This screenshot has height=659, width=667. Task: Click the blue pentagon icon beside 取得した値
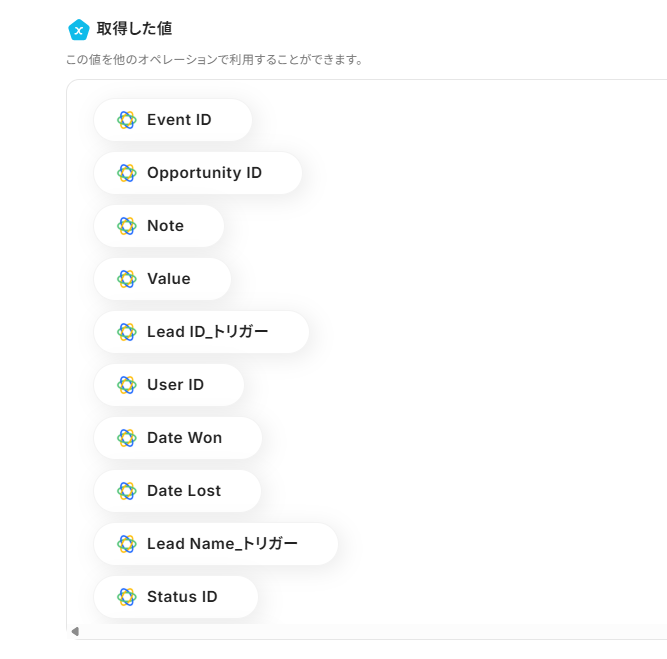(78, 30)
